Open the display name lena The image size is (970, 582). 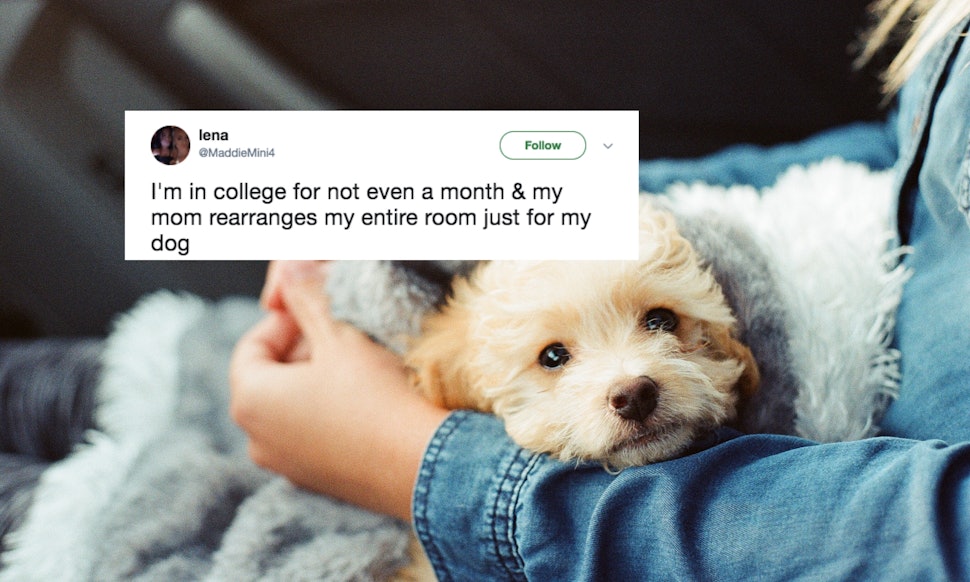[x=213, y=135]
